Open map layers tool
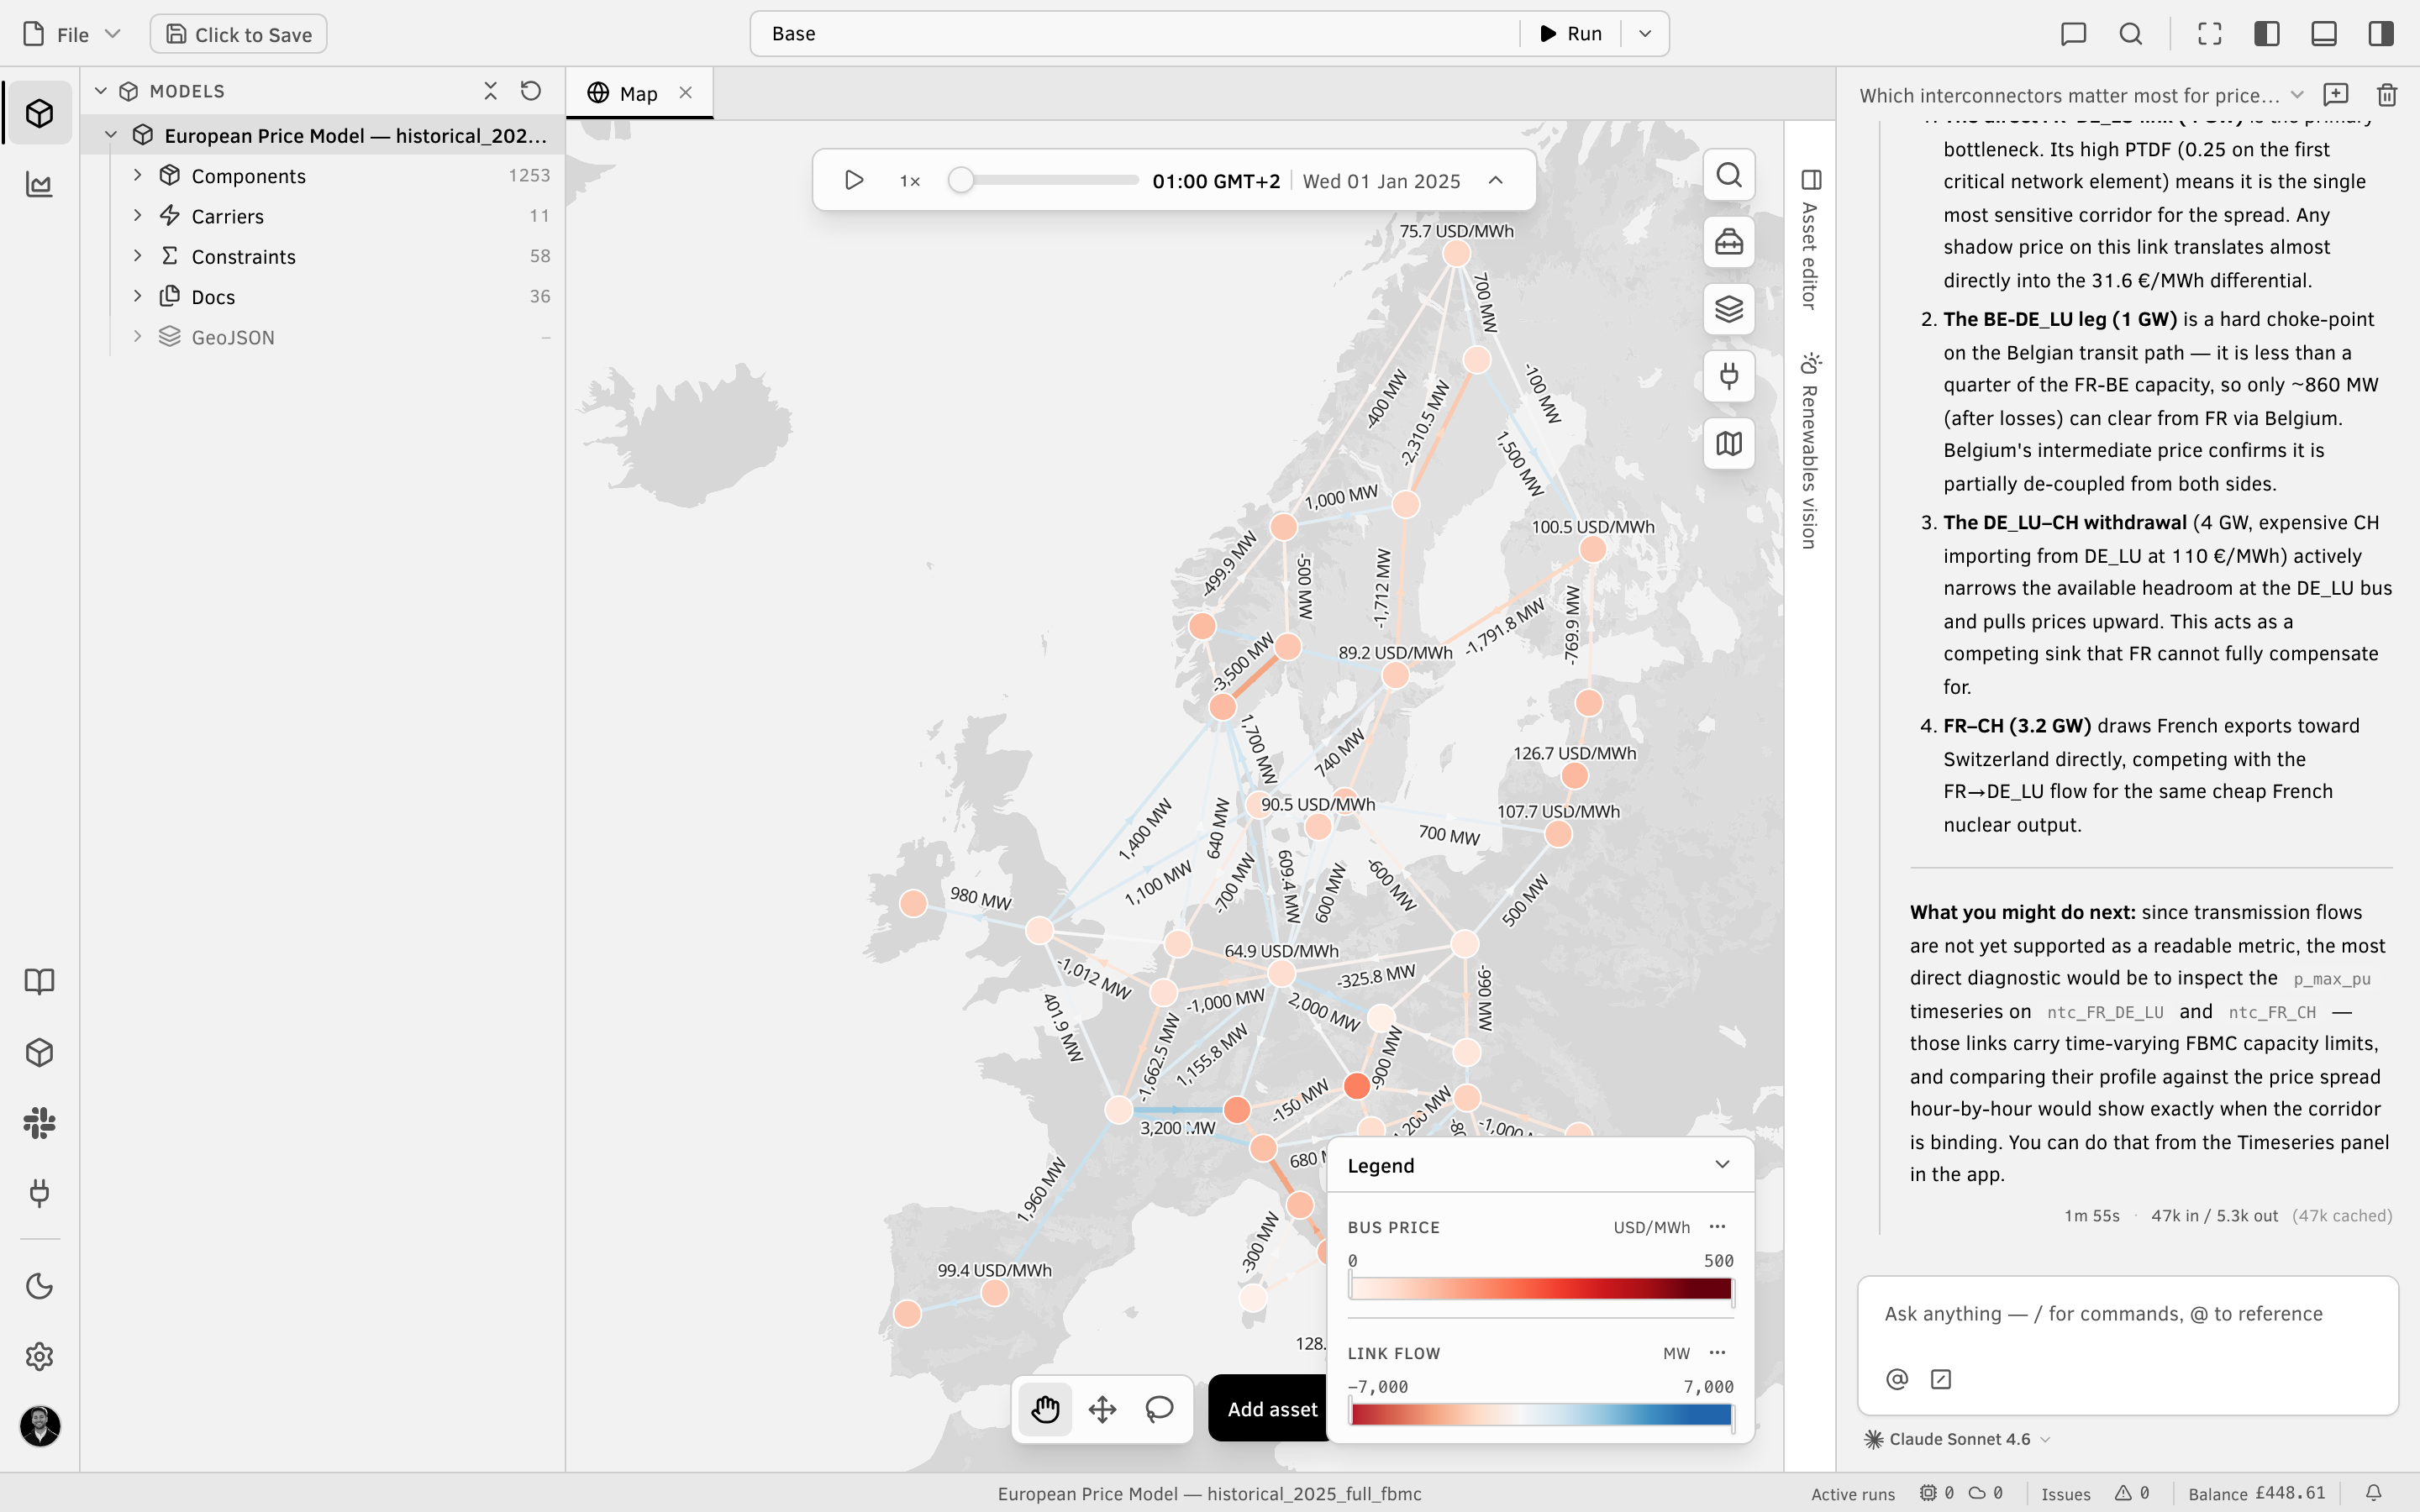This screenshot has width=2420, height=1512. 1729,309
